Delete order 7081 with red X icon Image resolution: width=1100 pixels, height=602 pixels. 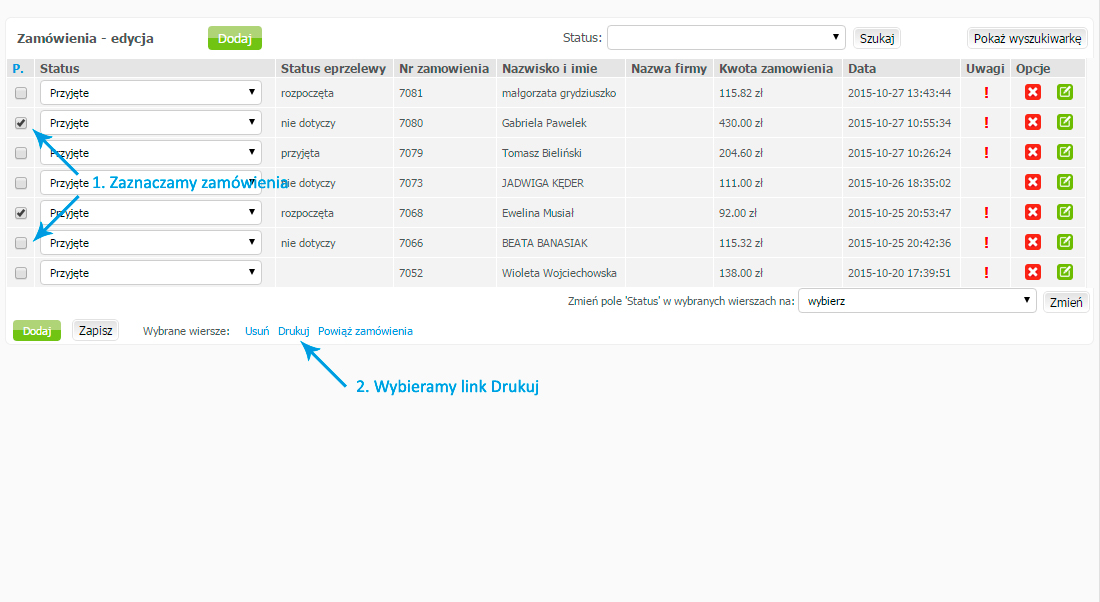point(1033,92)
